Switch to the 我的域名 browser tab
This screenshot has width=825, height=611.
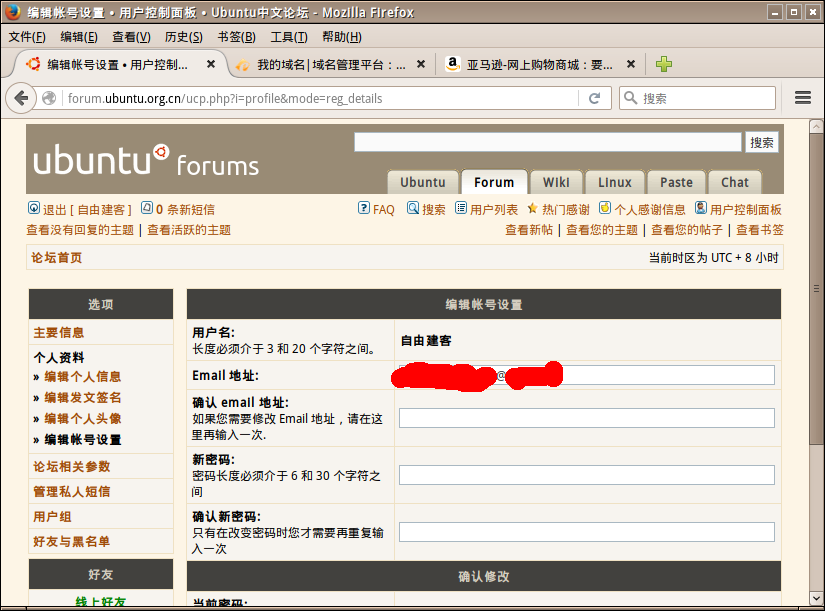tap(330, 65)
